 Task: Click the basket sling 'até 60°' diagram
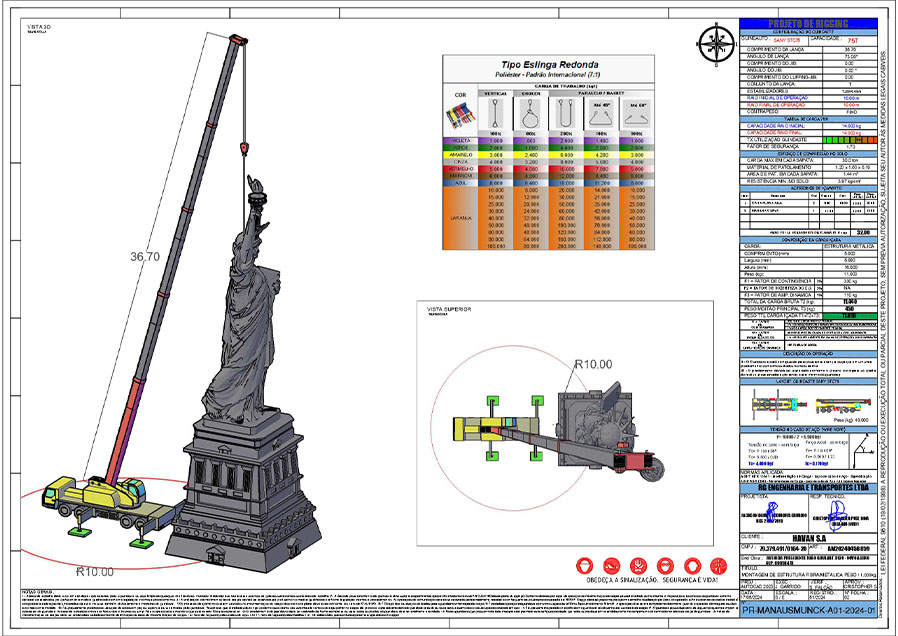636,114
